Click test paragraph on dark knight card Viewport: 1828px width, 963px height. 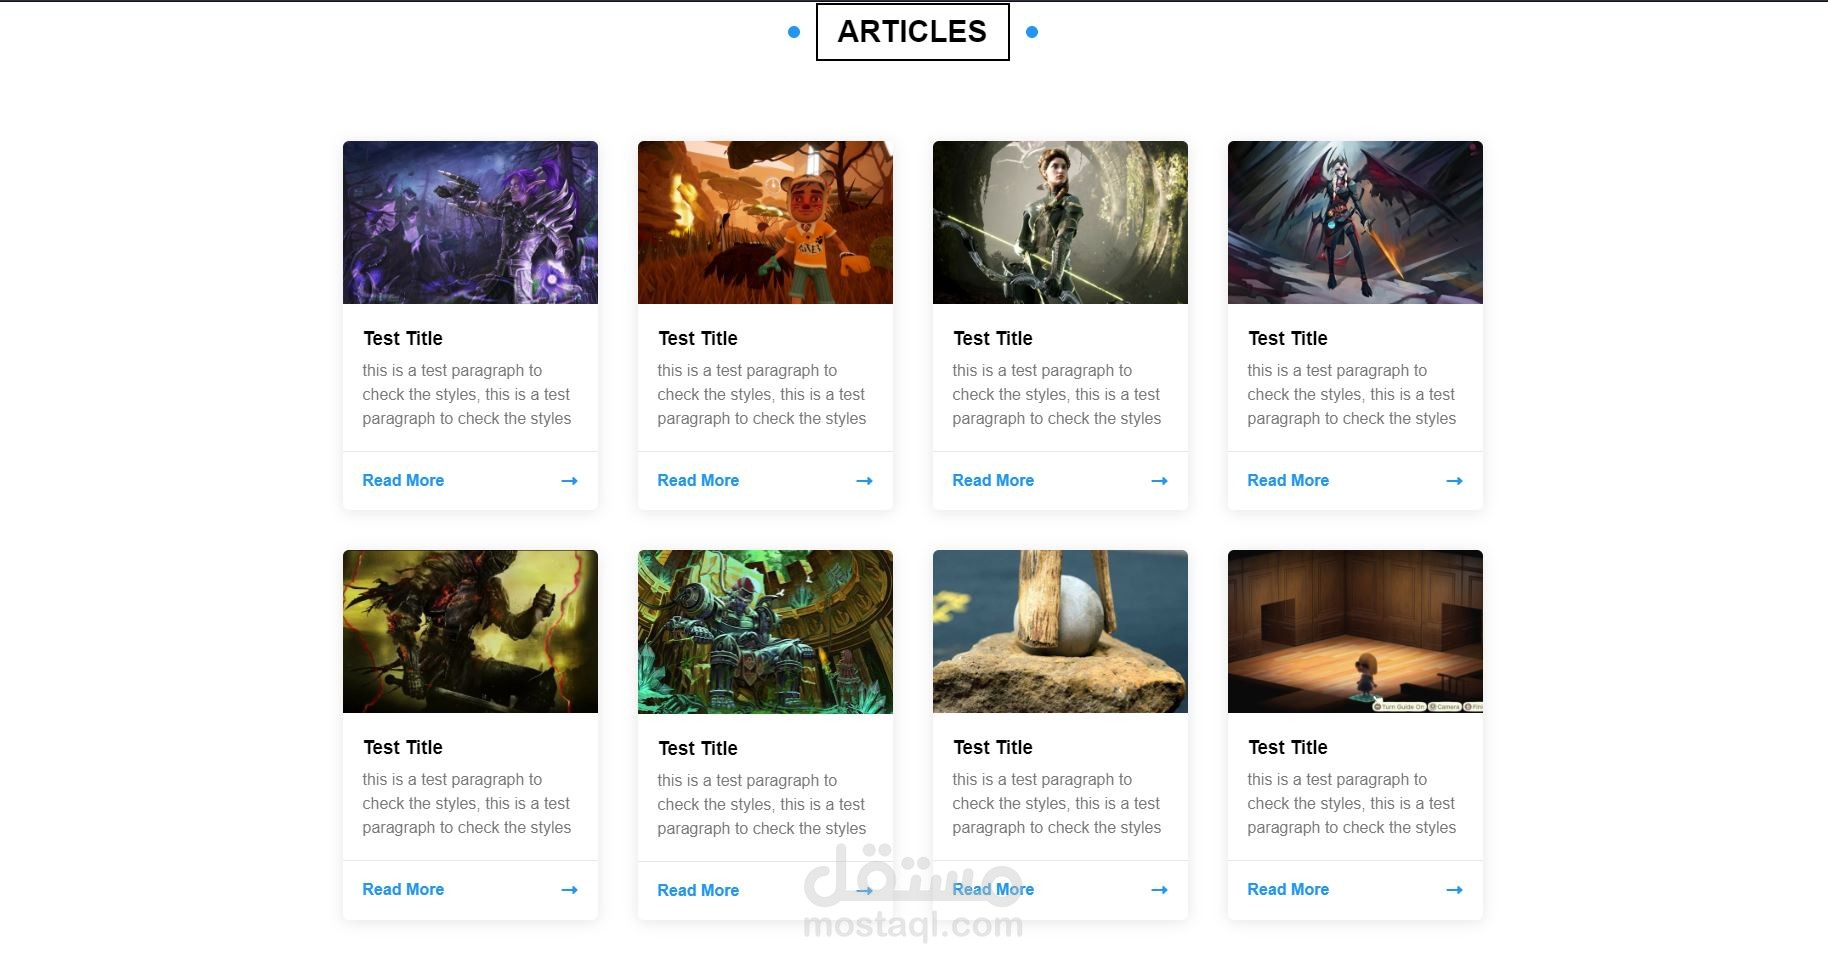[467, 803]
